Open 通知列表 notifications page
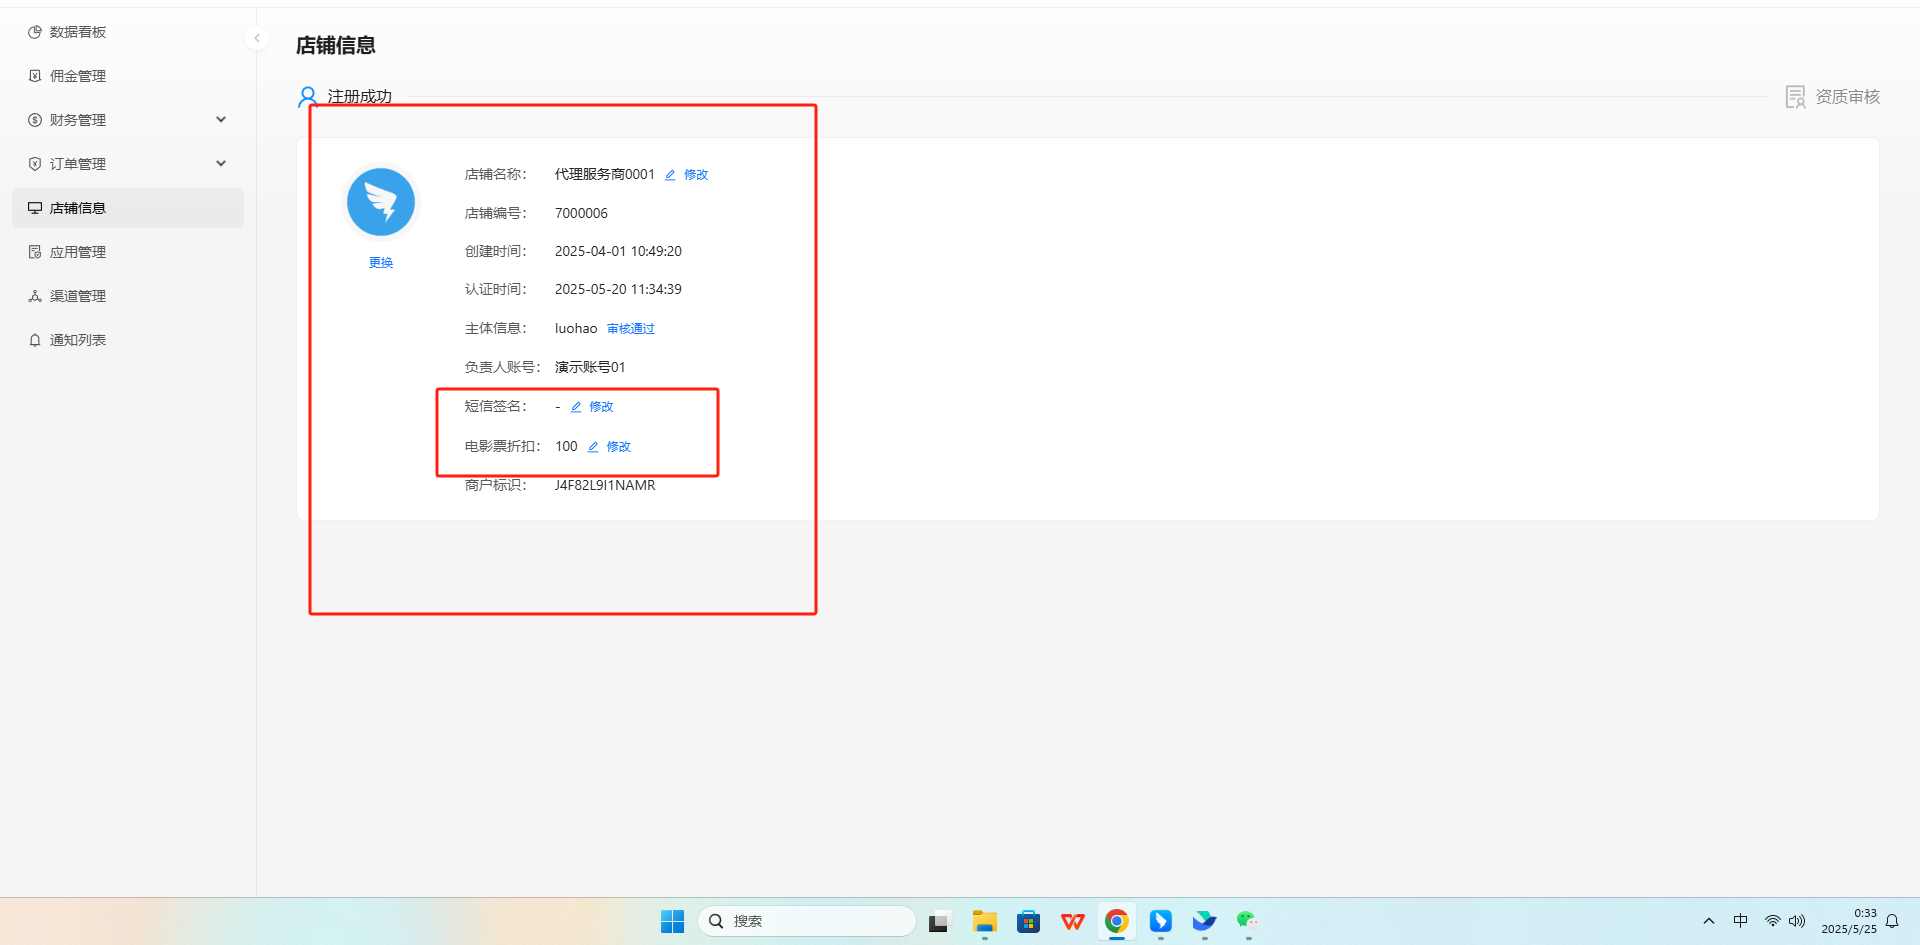 click(77, 340)
